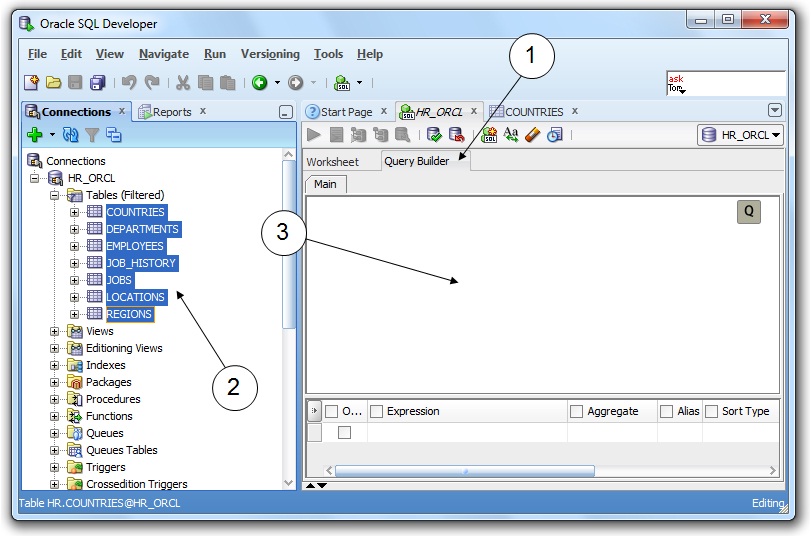This screenshot has width=811, height=536.
Task: Toggle the Output column header checkbox
Action: [332, 411]
